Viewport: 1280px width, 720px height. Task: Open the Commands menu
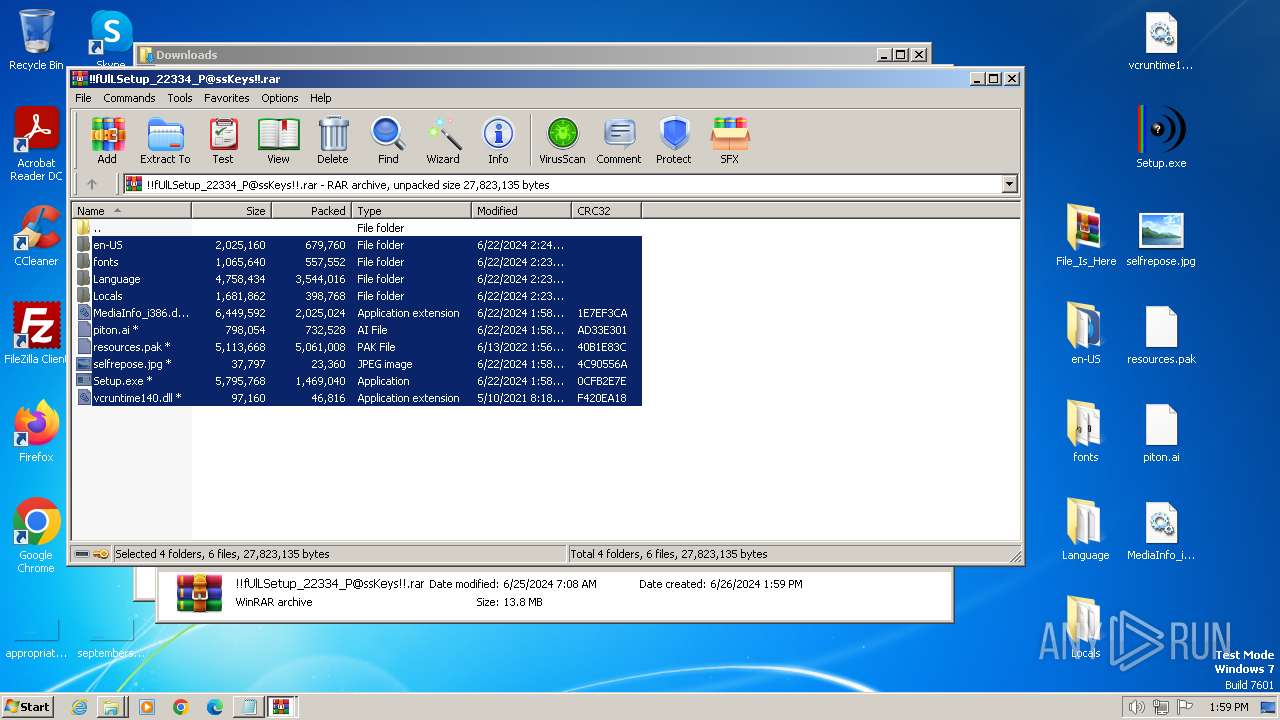click(129, 98)
